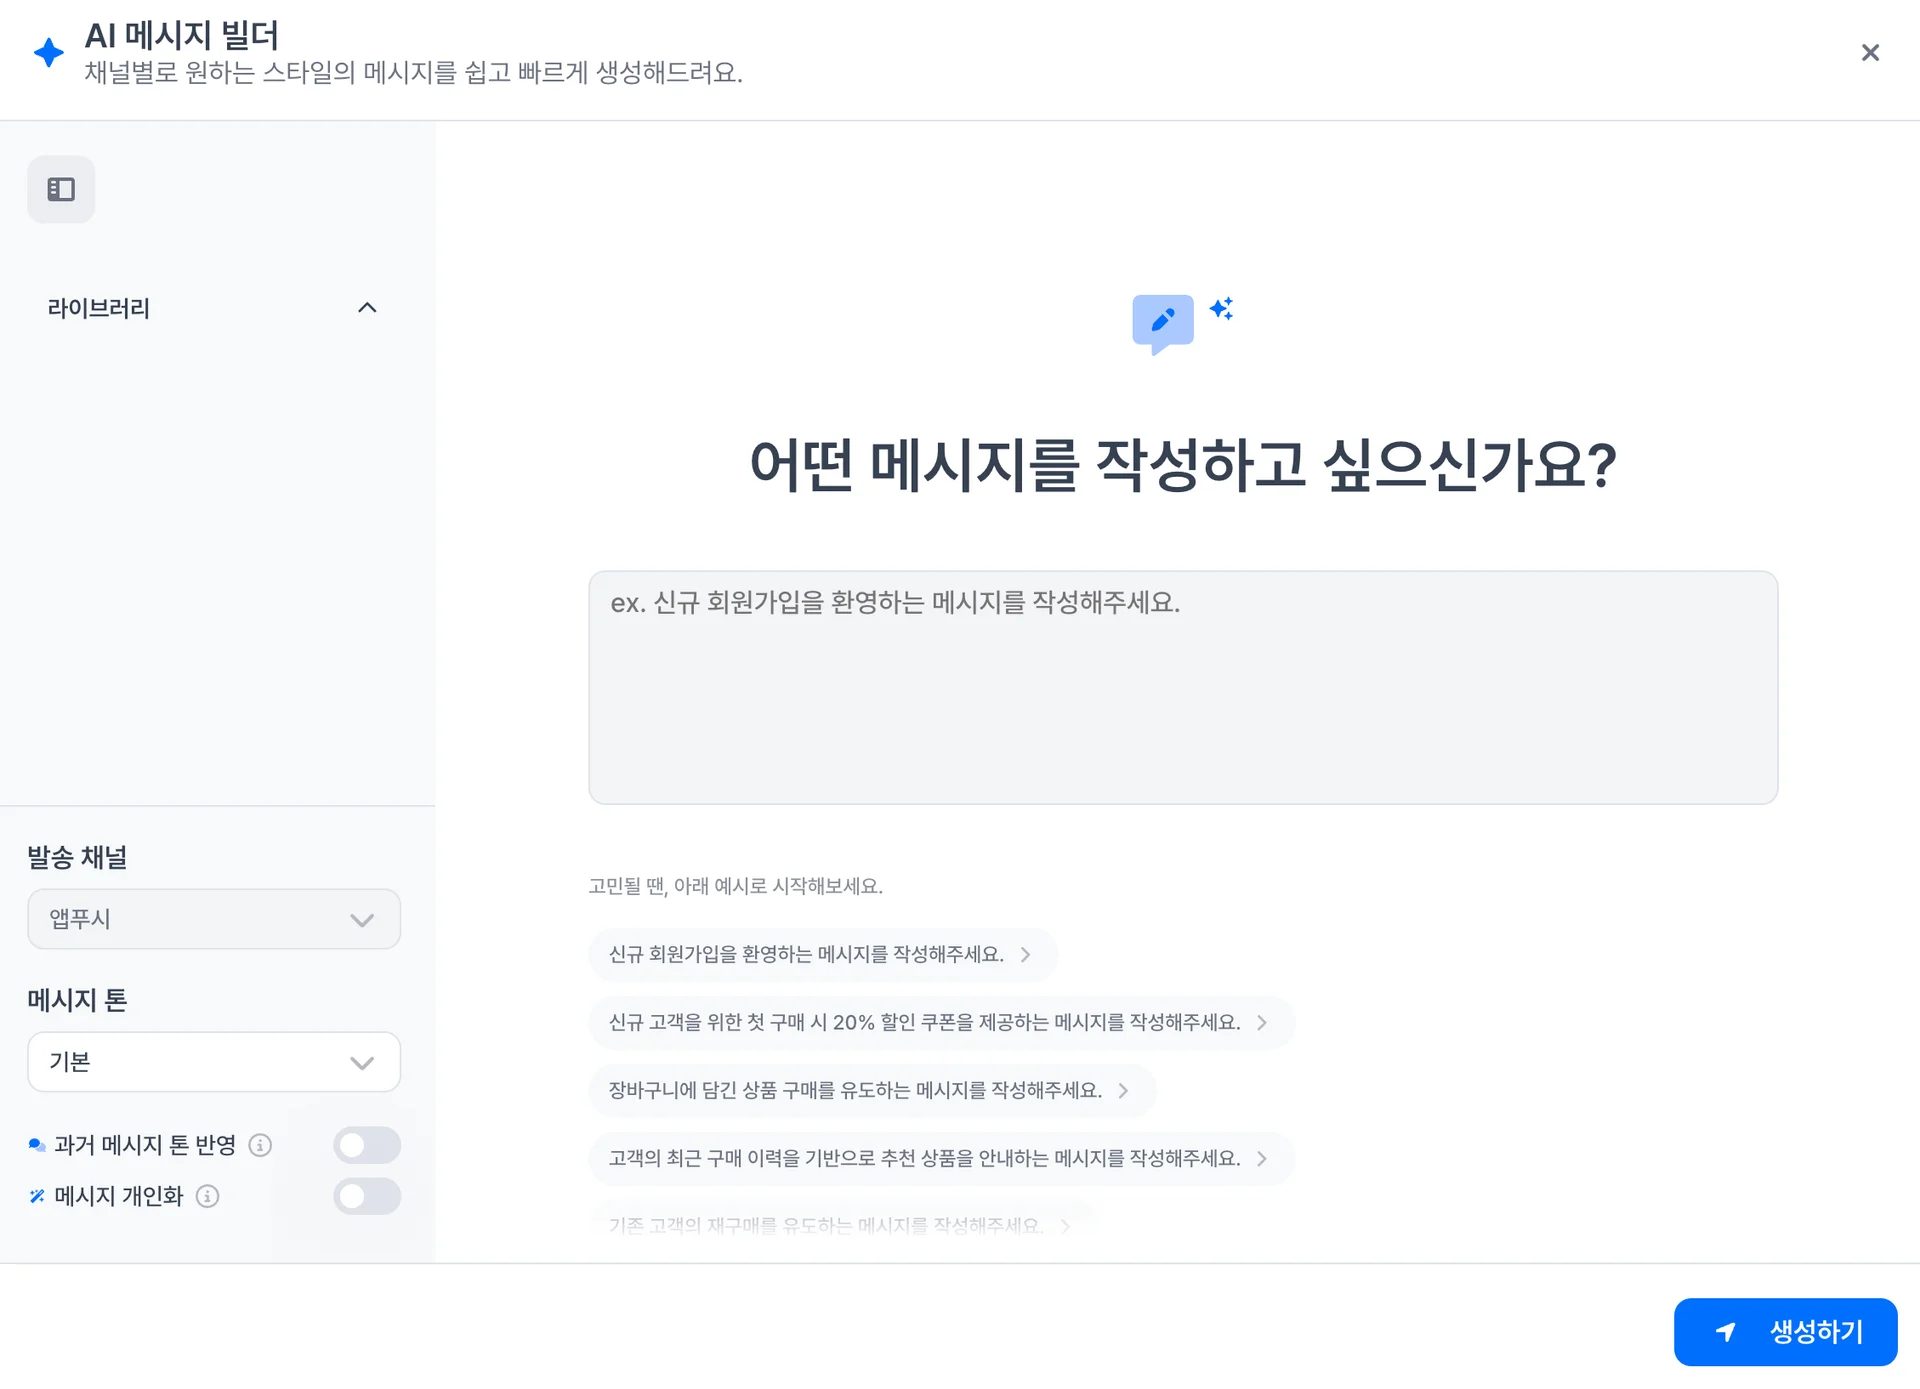The width and height of the screenshot is (1920, 1389).
Task: Collapse the 라이브러리 section
Action: (x=367, y=308)
